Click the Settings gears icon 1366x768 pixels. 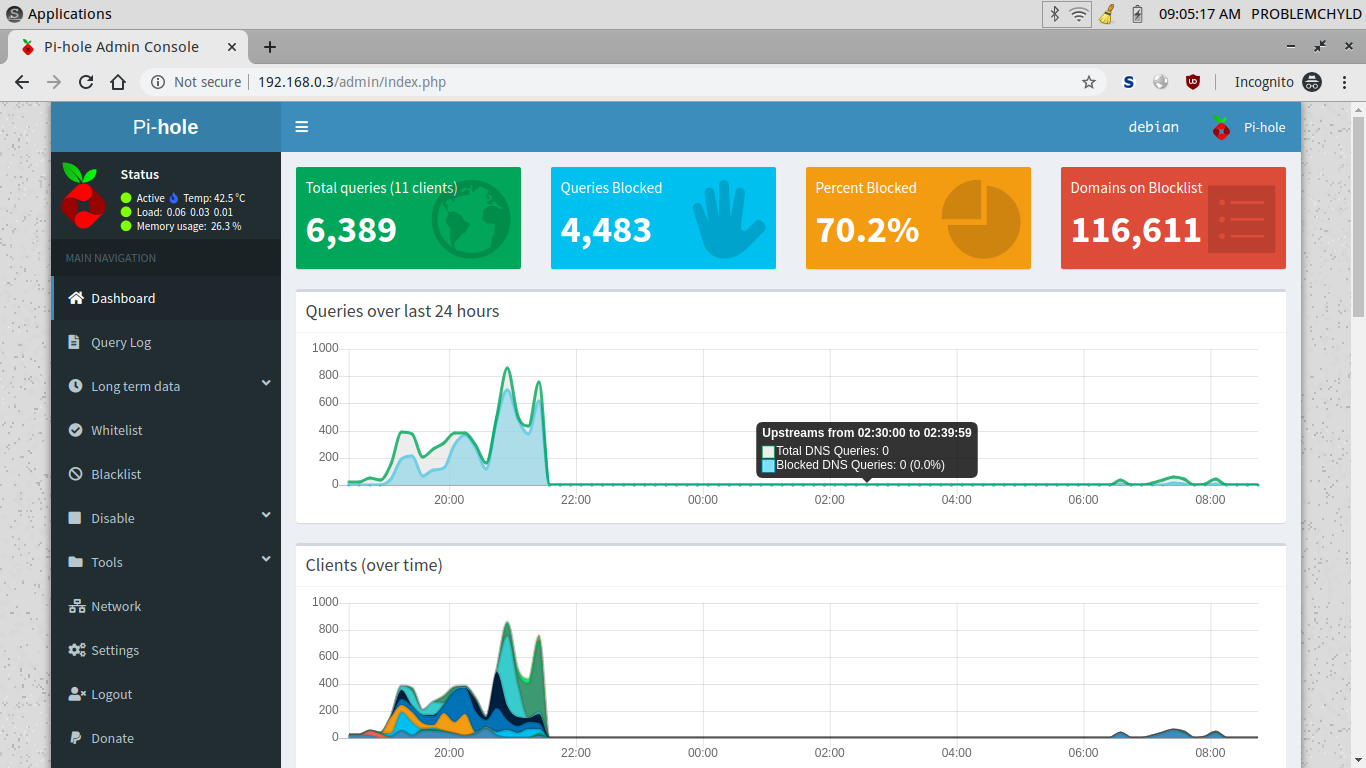point(77,650)
